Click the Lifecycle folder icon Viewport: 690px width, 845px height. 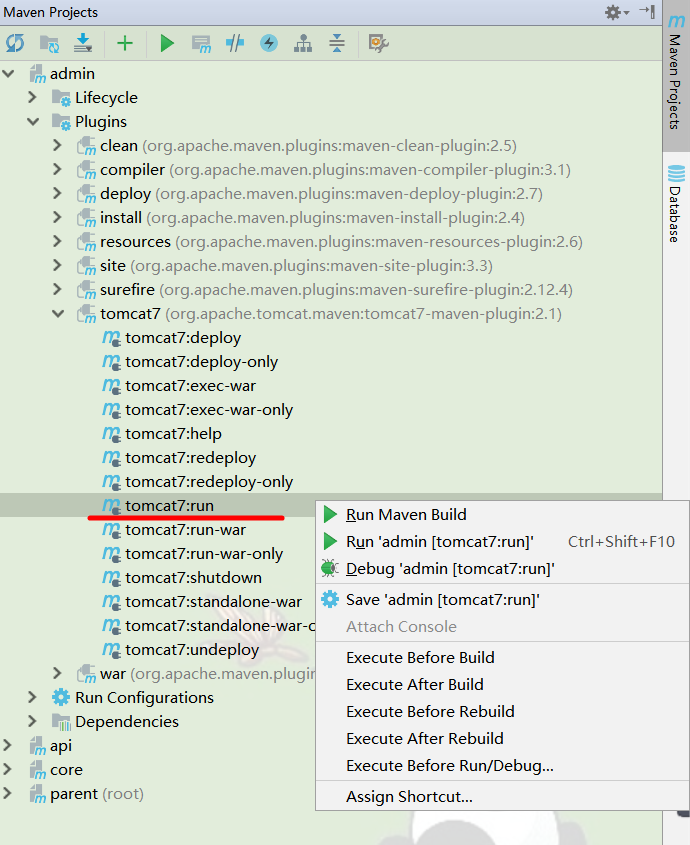click(x=61, y=98)
